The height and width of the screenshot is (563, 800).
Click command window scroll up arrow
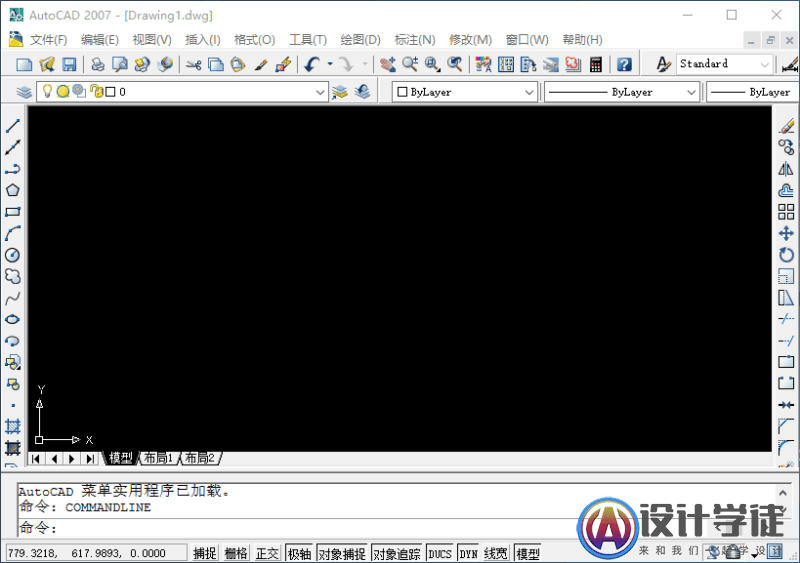pos(782,493)
